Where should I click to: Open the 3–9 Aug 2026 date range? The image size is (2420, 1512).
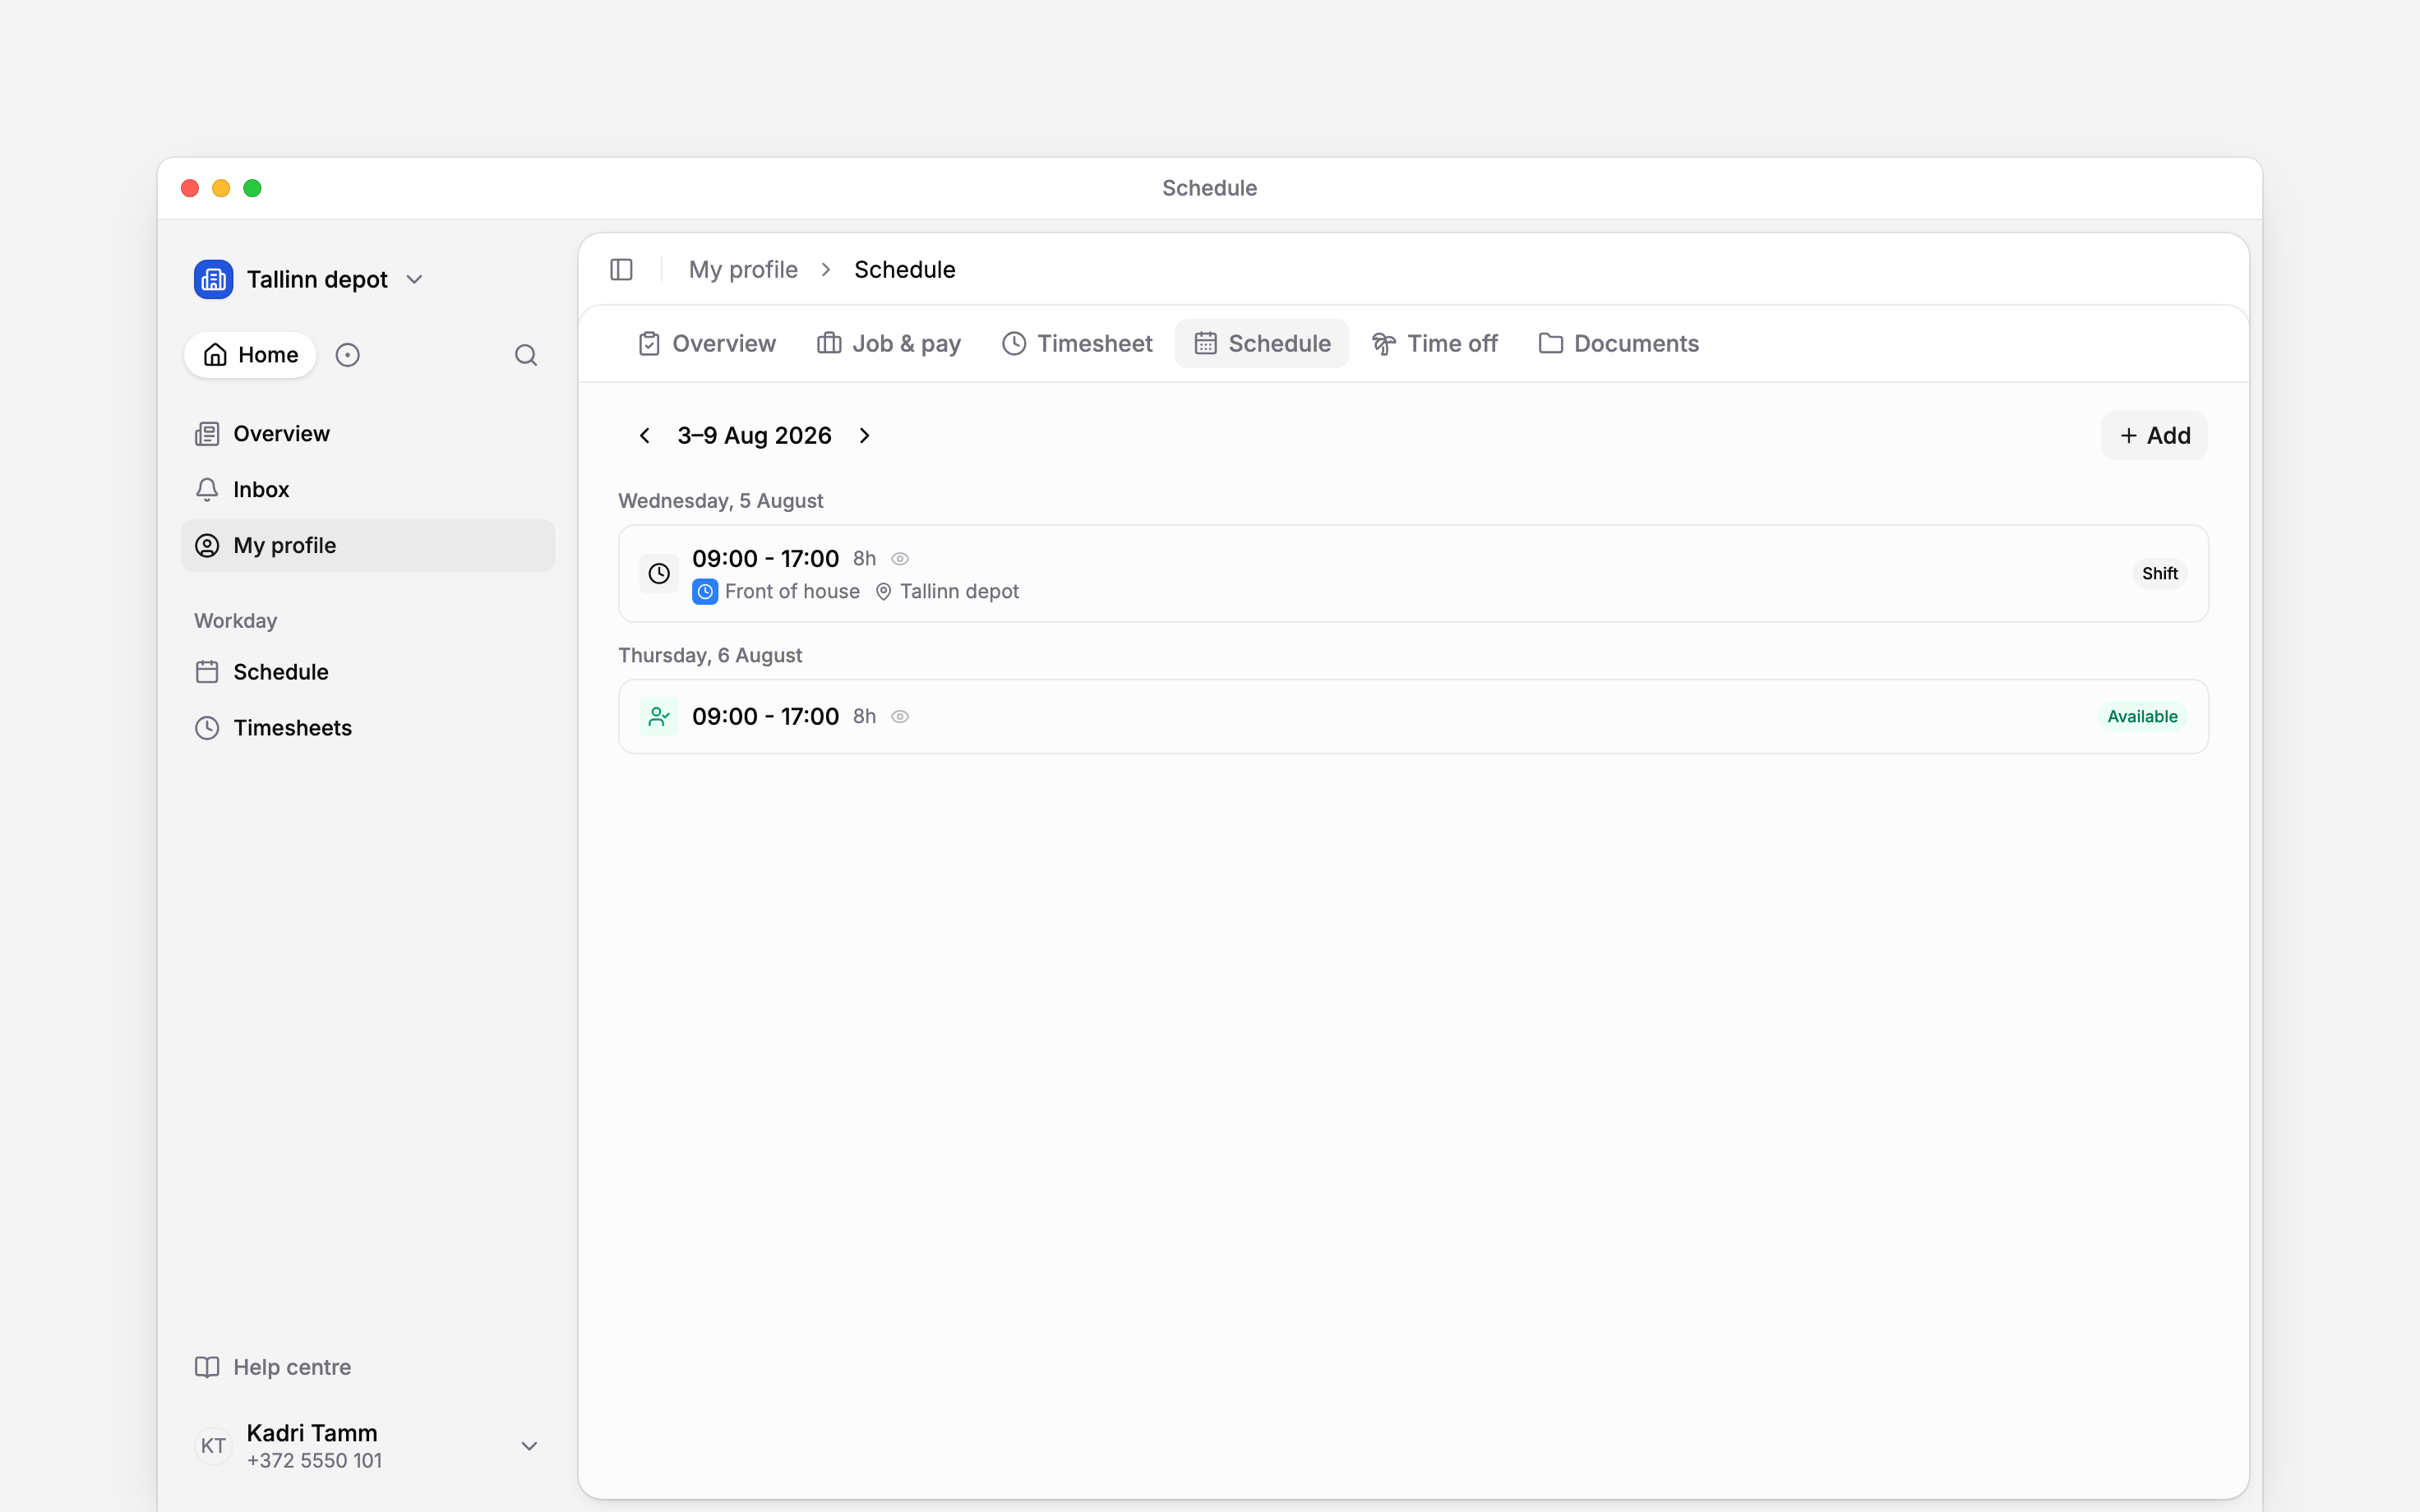click(x=755, y=436)
